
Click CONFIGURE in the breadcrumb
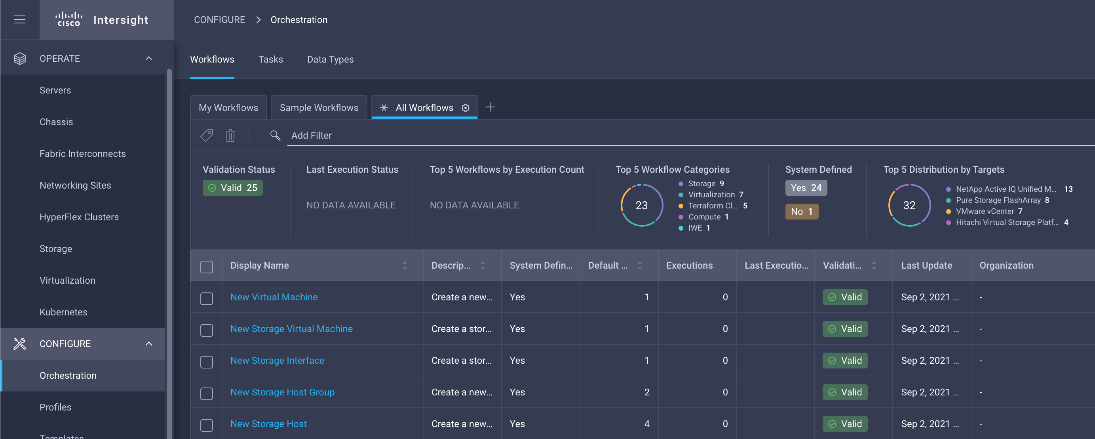[x=219, y=20]
